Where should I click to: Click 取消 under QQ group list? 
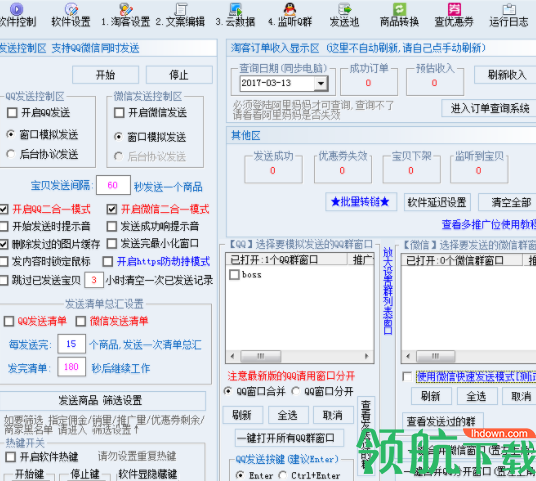(333, 415)
